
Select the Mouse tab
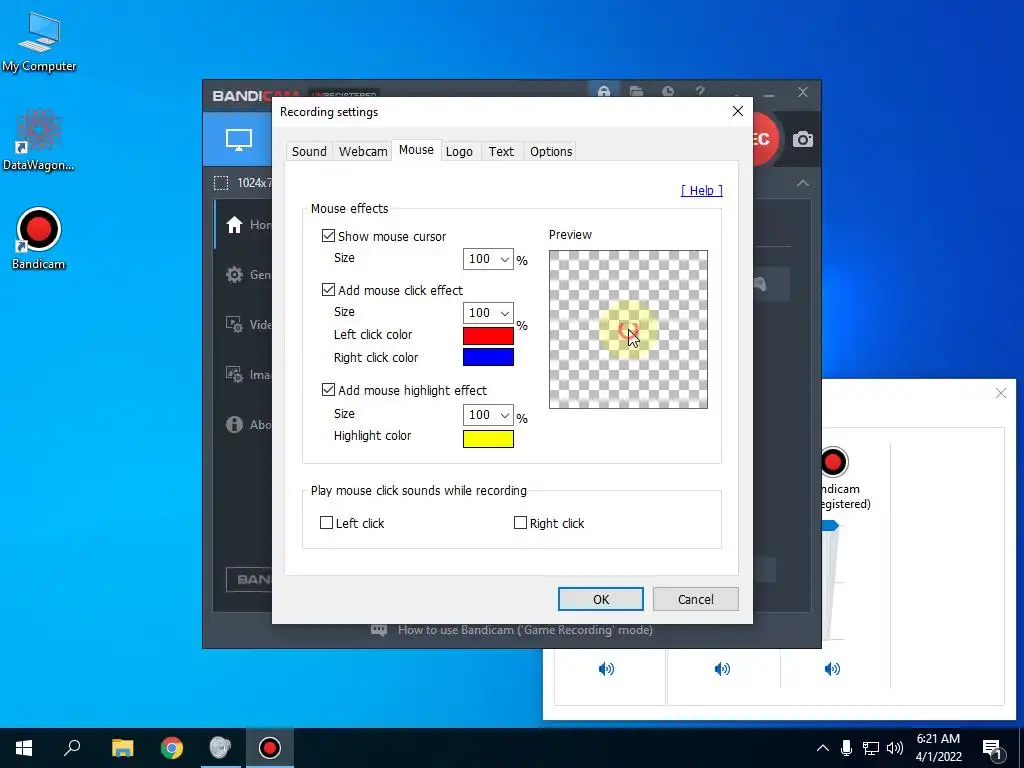click(416, 150)
